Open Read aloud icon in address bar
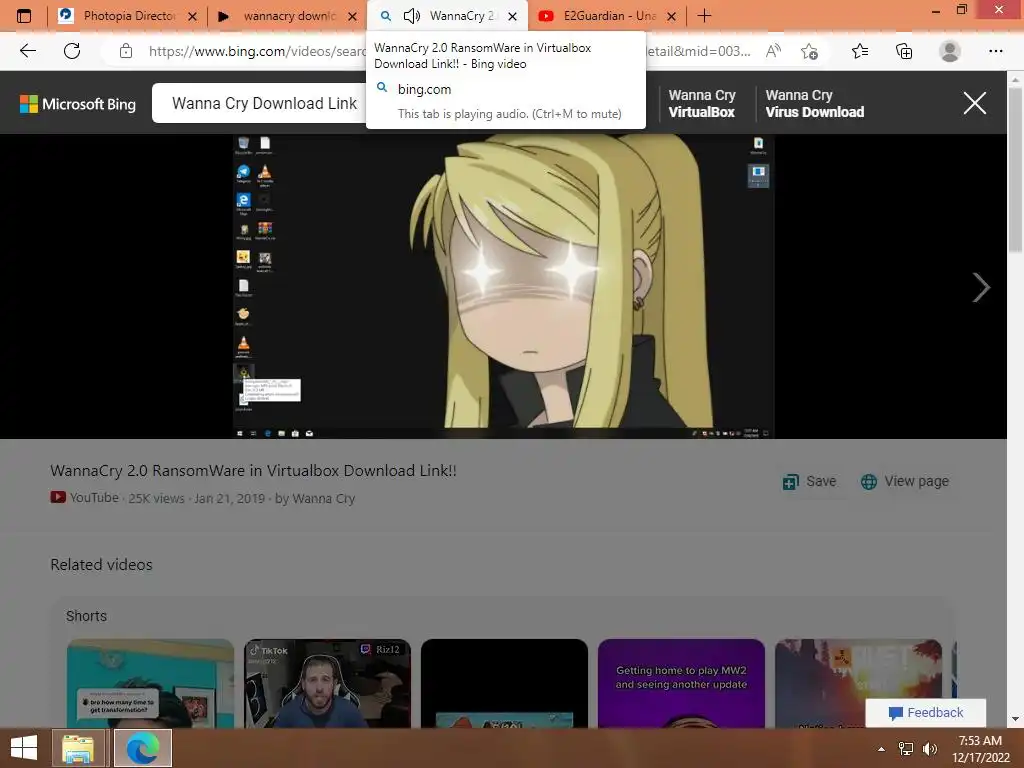Viewport: 1024px width, 768px height. click(x=773, y=51)
